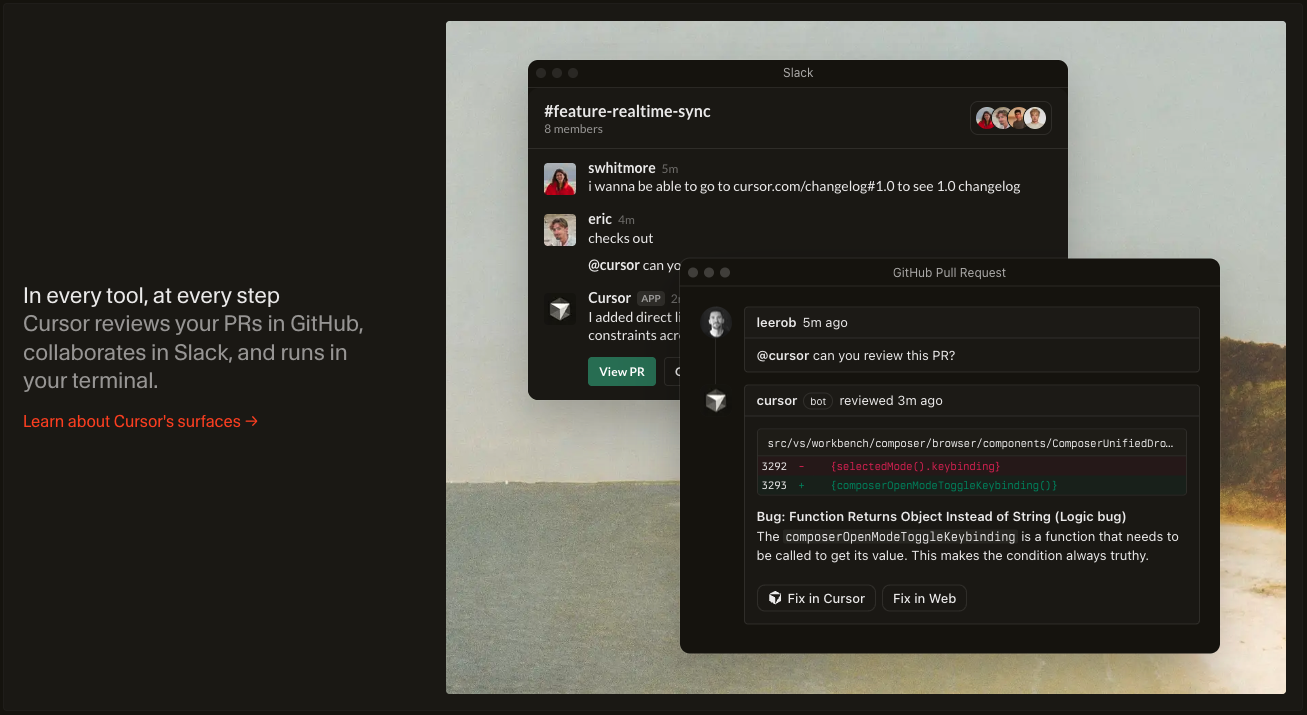Screen dimensions: 1307x715
Task: Click the APP badge beside Cursor
Action: pyautogui.click(x=651, y=298)
